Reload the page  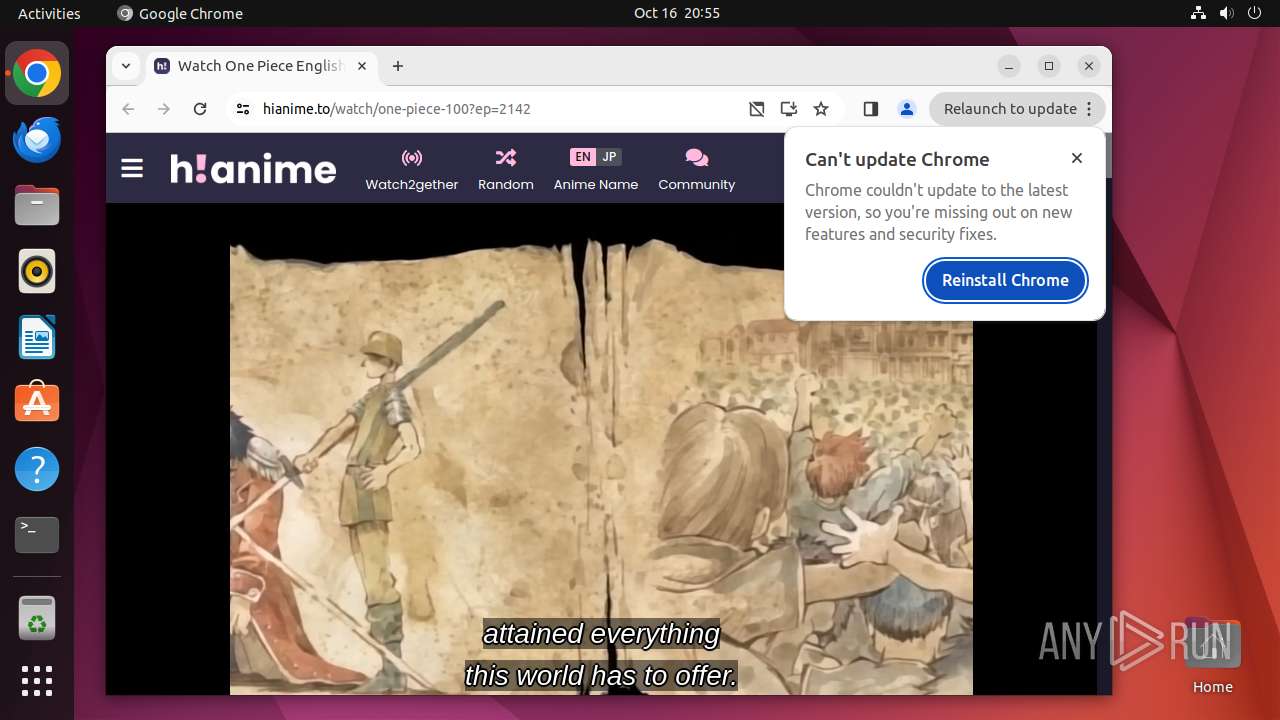click(x=200, y=109)
